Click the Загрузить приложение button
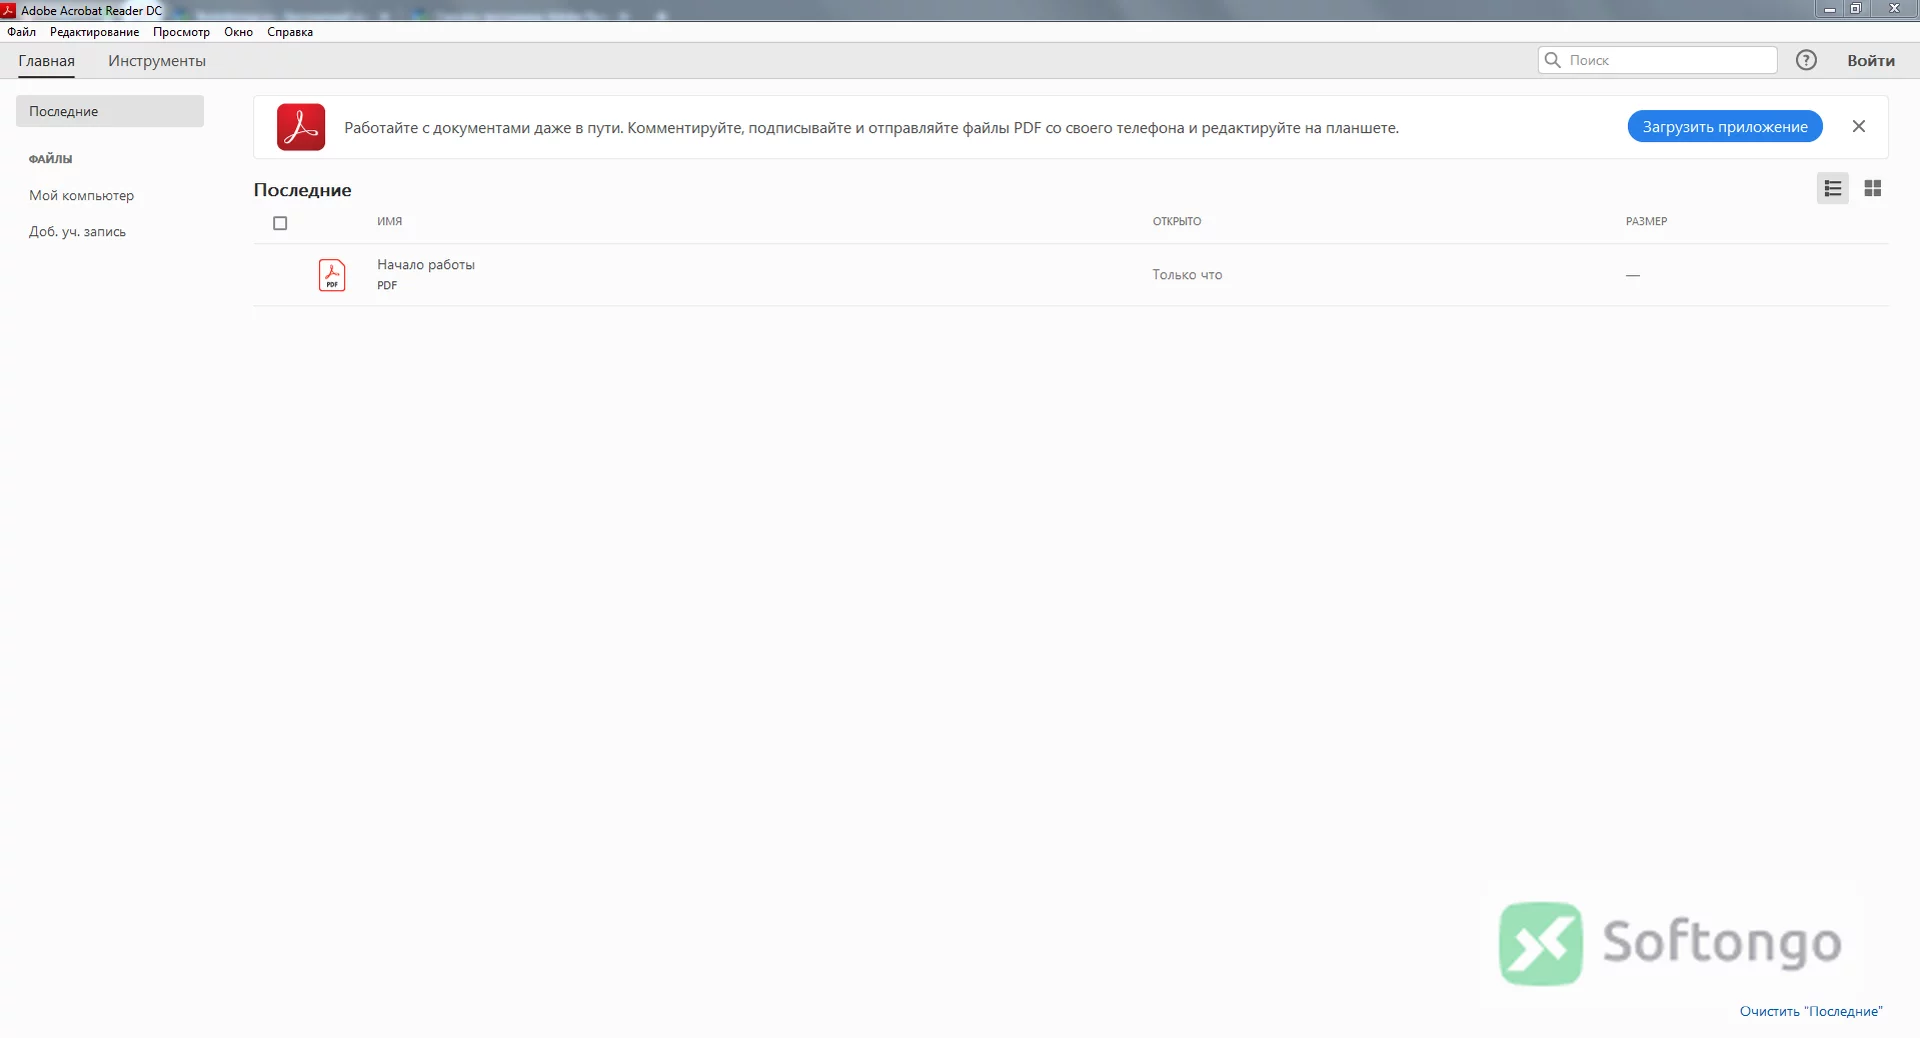 [x=1725, y=127]
